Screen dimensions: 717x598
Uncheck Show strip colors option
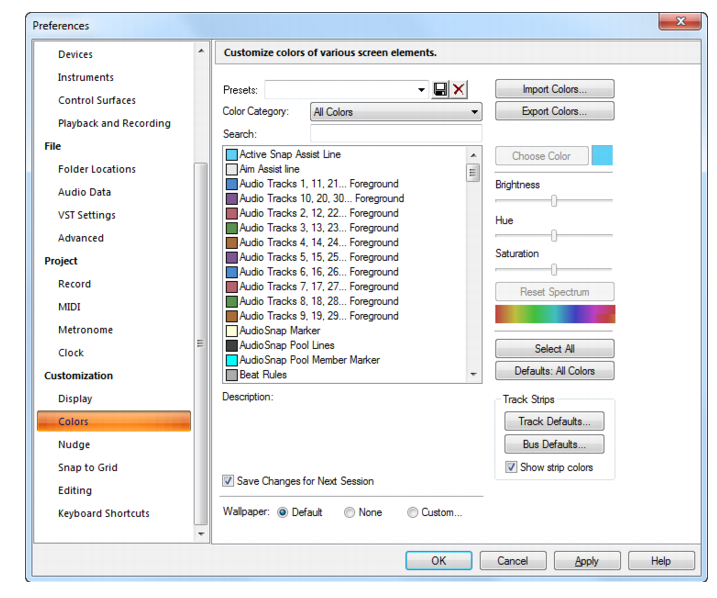coord(511,467)
